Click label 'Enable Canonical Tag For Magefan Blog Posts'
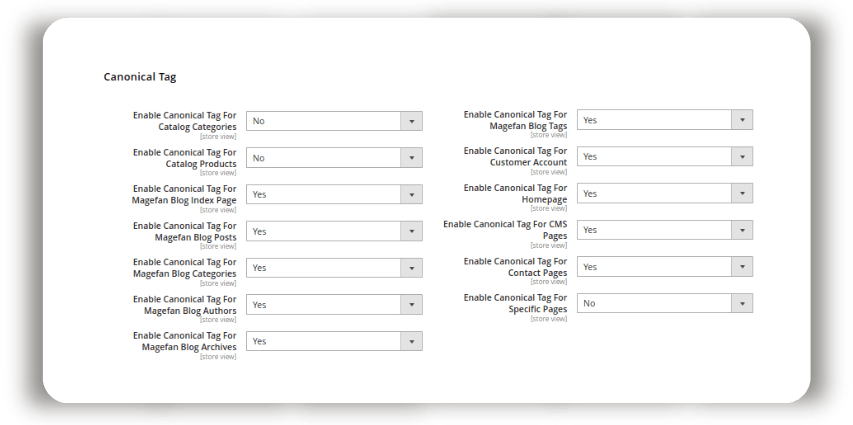853x425 pixels. coord(184,231)
